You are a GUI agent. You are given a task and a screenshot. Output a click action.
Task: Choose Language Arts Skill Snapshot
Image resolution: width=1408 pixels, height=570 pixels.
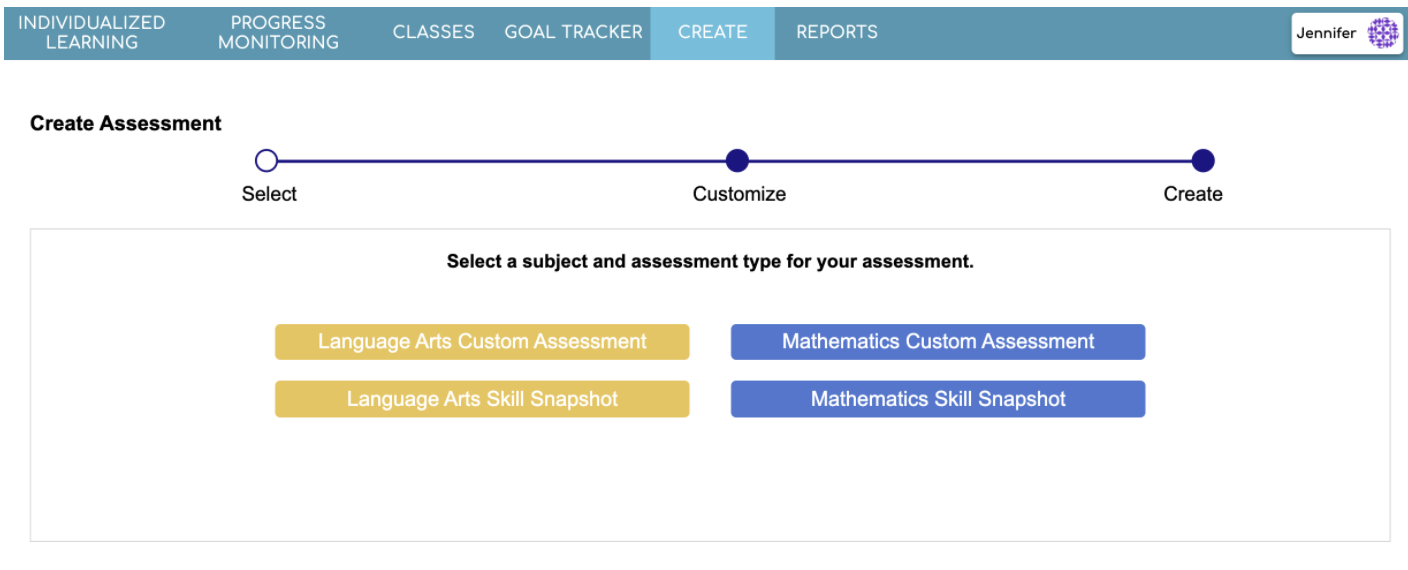point(482,399)
